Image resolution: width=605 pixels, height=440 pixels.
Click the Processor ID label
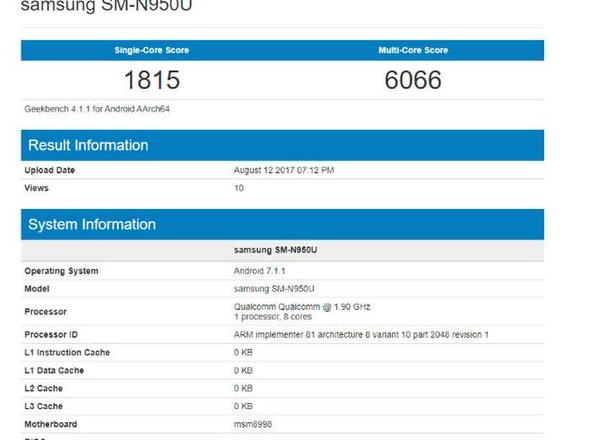click(x=51, y=335)
